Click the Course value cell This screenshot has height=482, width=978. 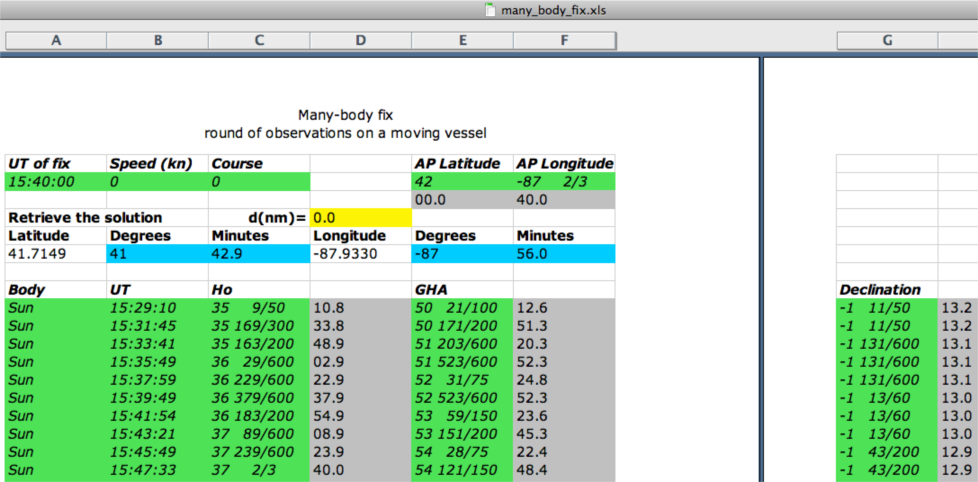259,182
